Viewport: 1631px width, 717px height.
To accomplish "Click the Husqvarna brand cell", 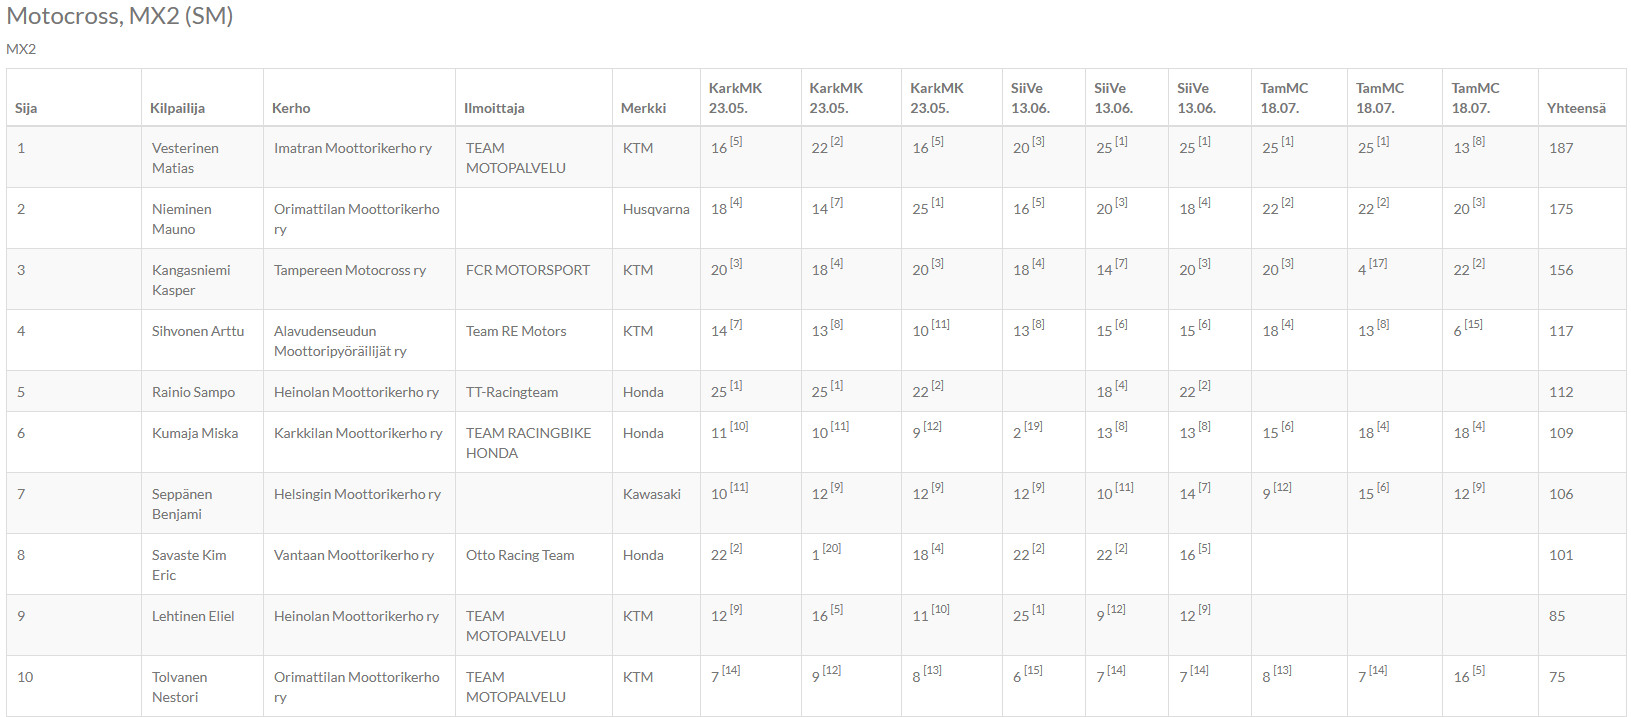I will click(x=656, y=209).
